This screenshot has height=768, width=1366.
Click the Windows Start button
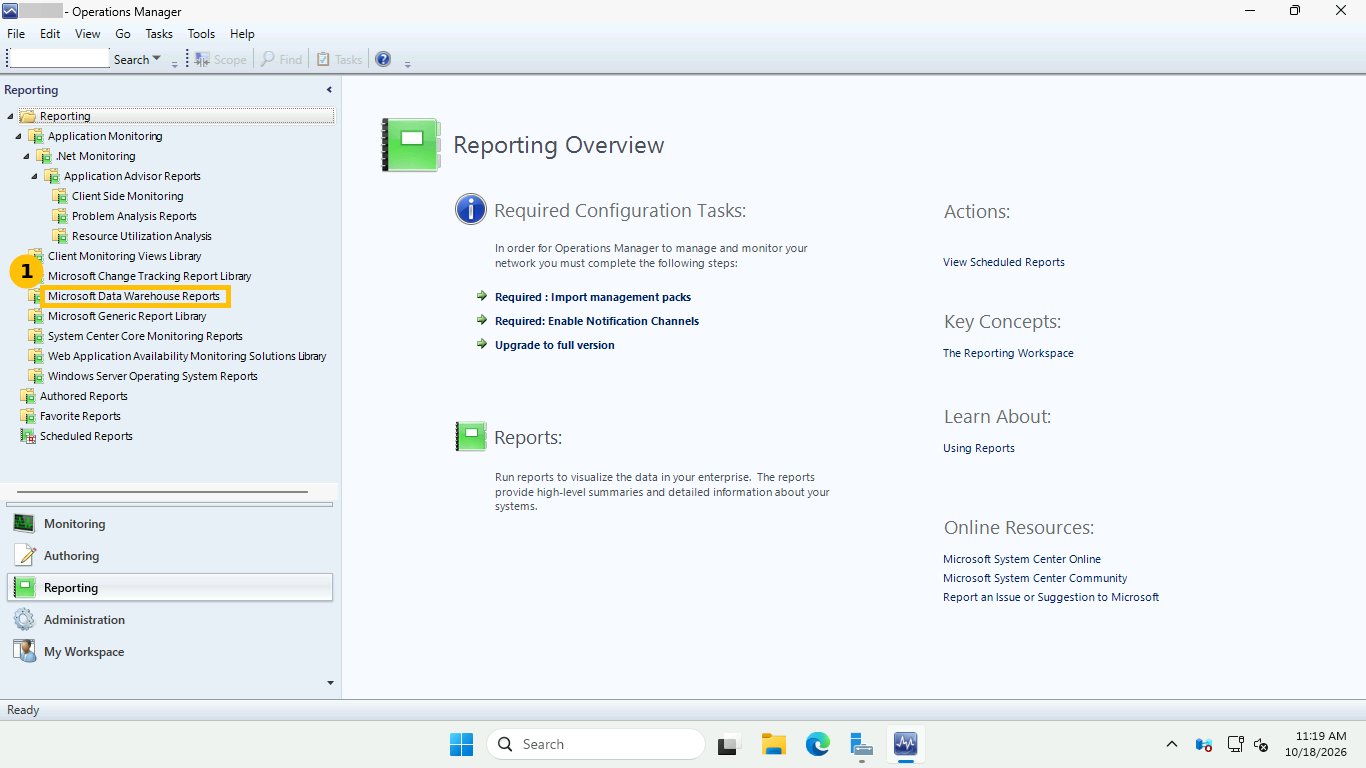pyautogui.click(x=461, y=744)
